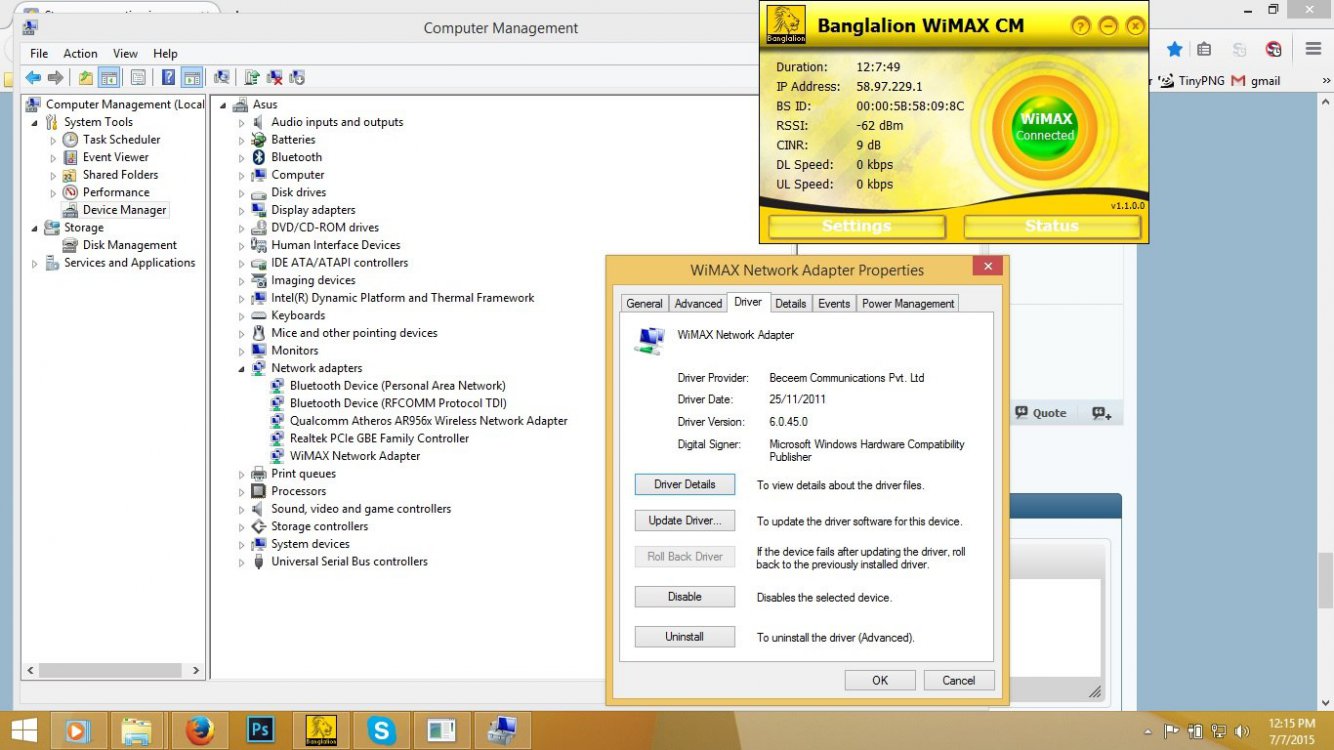Click Windows Start button on taskbar

pos(22,731)
